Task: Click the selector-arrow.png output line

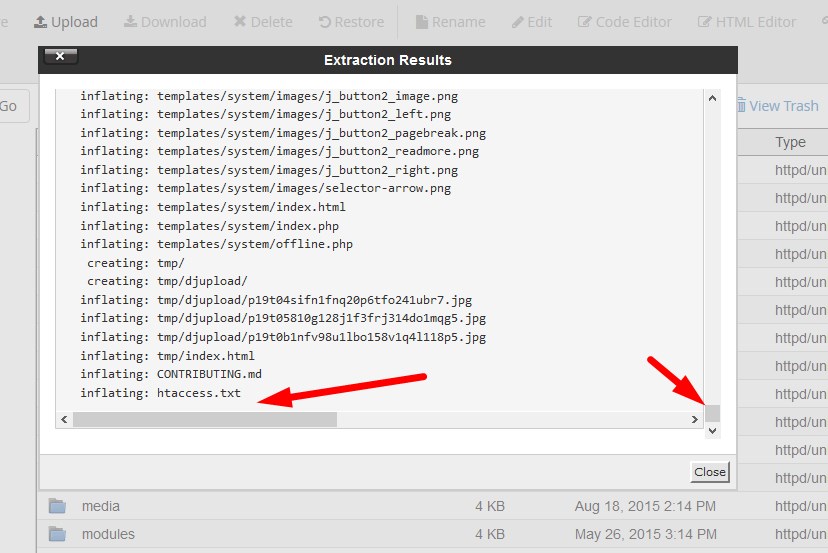Action: 266,188
